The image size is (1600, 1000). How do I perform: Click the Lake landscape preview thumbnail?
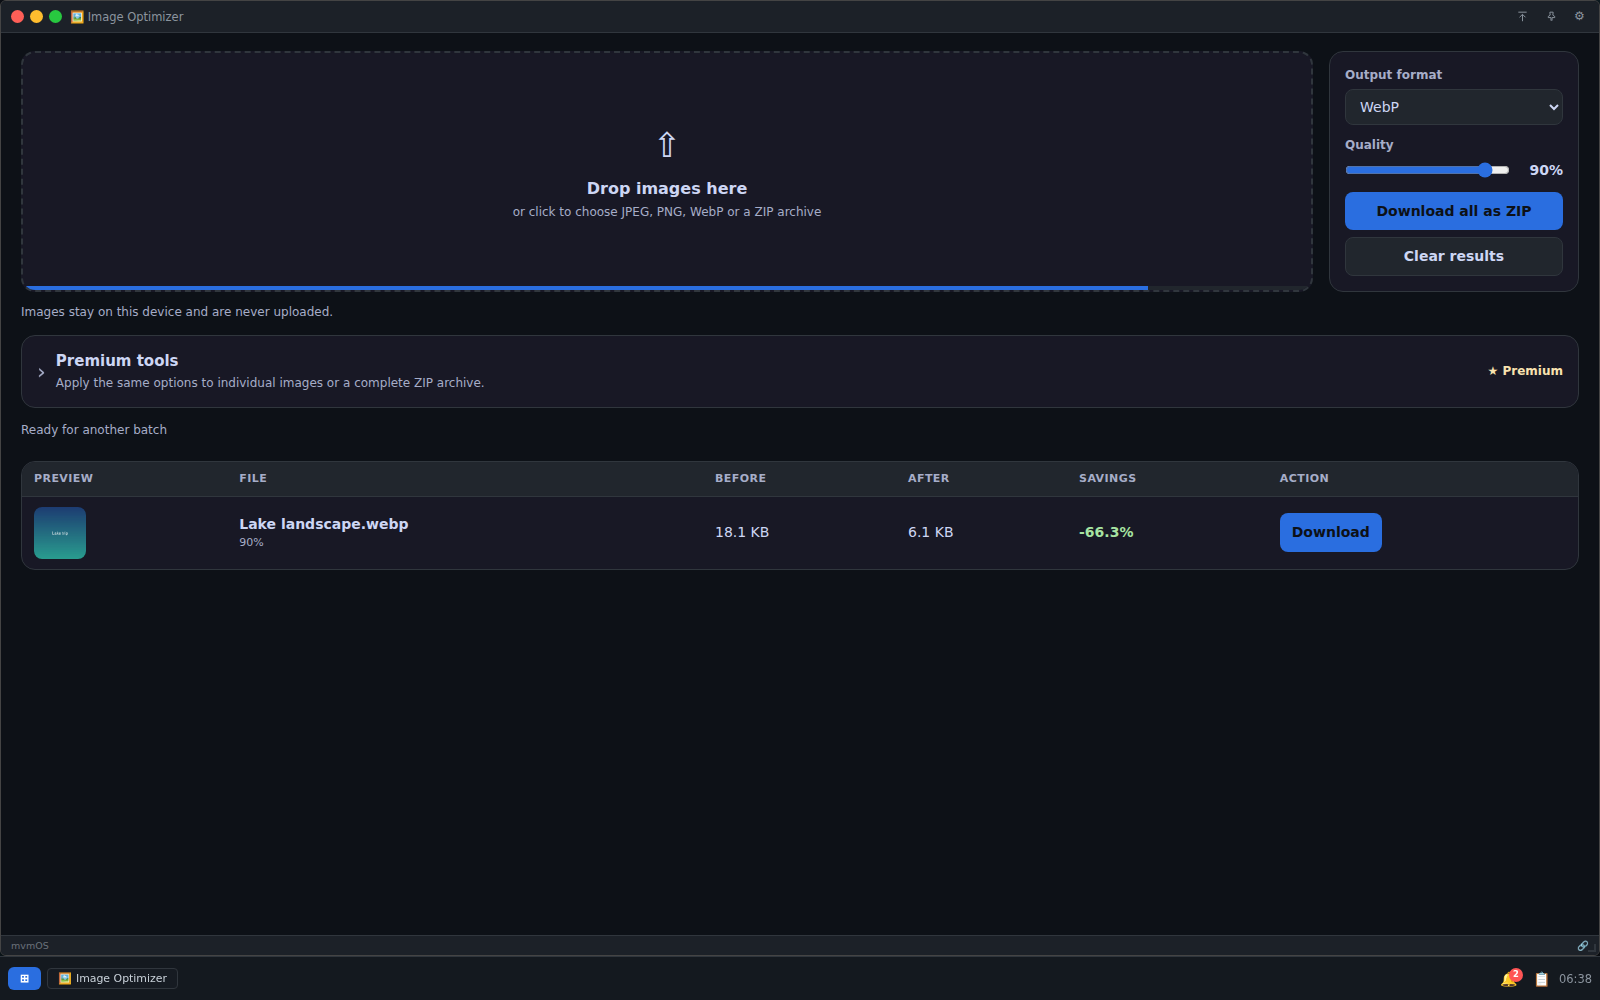pos(60,533)
